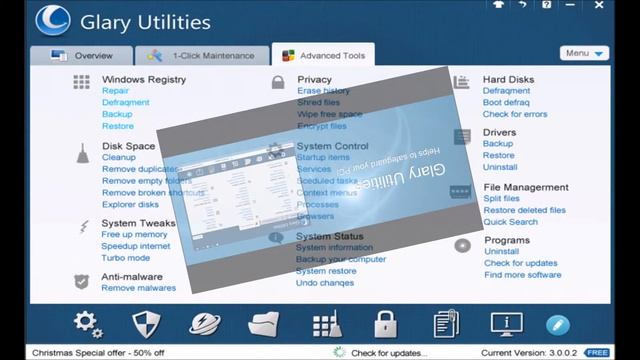
Task: Click the Anti-malware shield icon
Action: coord(82,282)
